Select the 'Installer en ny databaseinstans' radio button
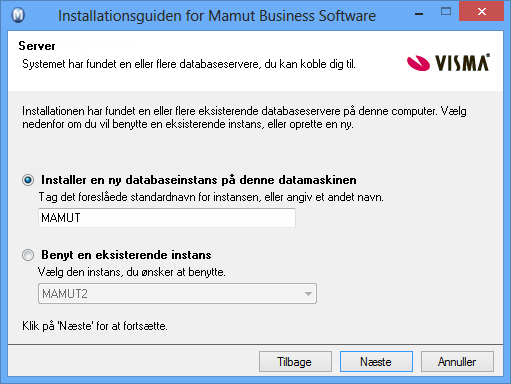The height and width of the screenshot is (384, 511). coord(28,180)
